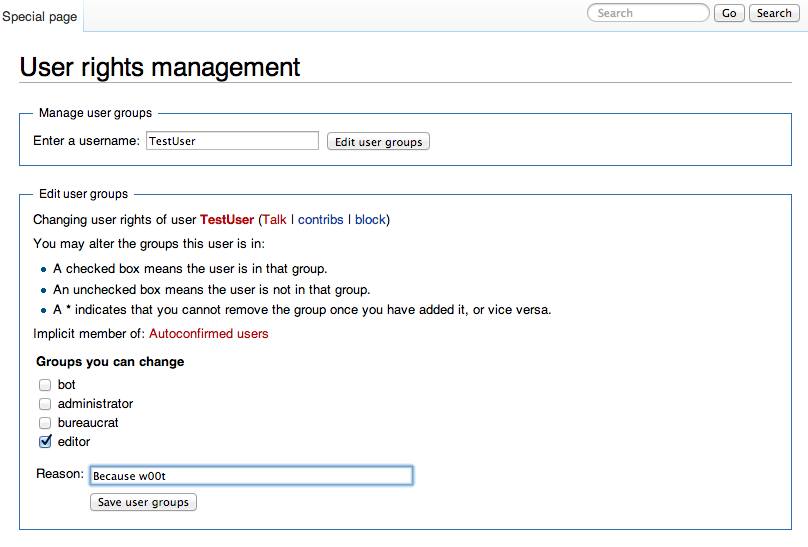Click the username field containing TestUser

point(232,141)
